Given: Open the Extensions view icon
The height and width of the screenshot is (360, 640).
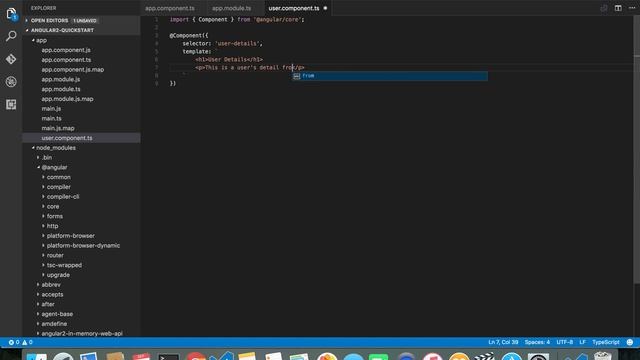Looking at the screenshot, I should coord(11,104).
